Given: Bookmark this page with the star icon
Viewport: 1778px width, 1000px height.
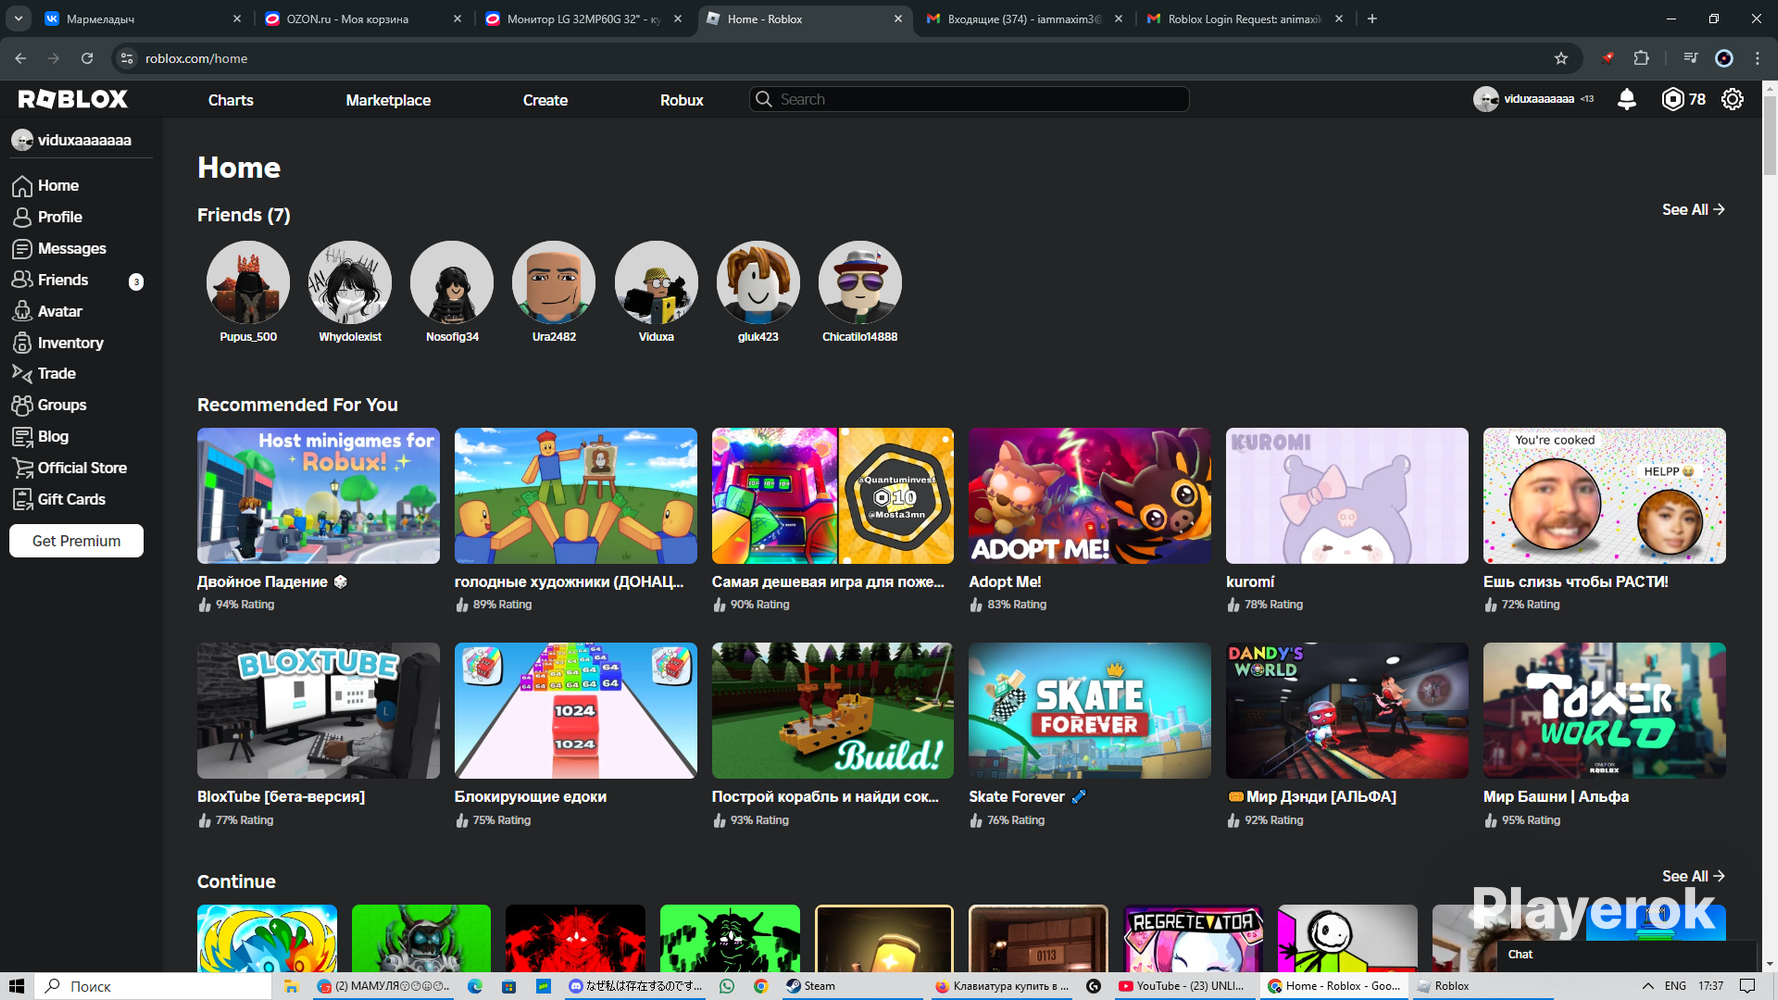Looking at the screenshot, I should [1561, 58].
